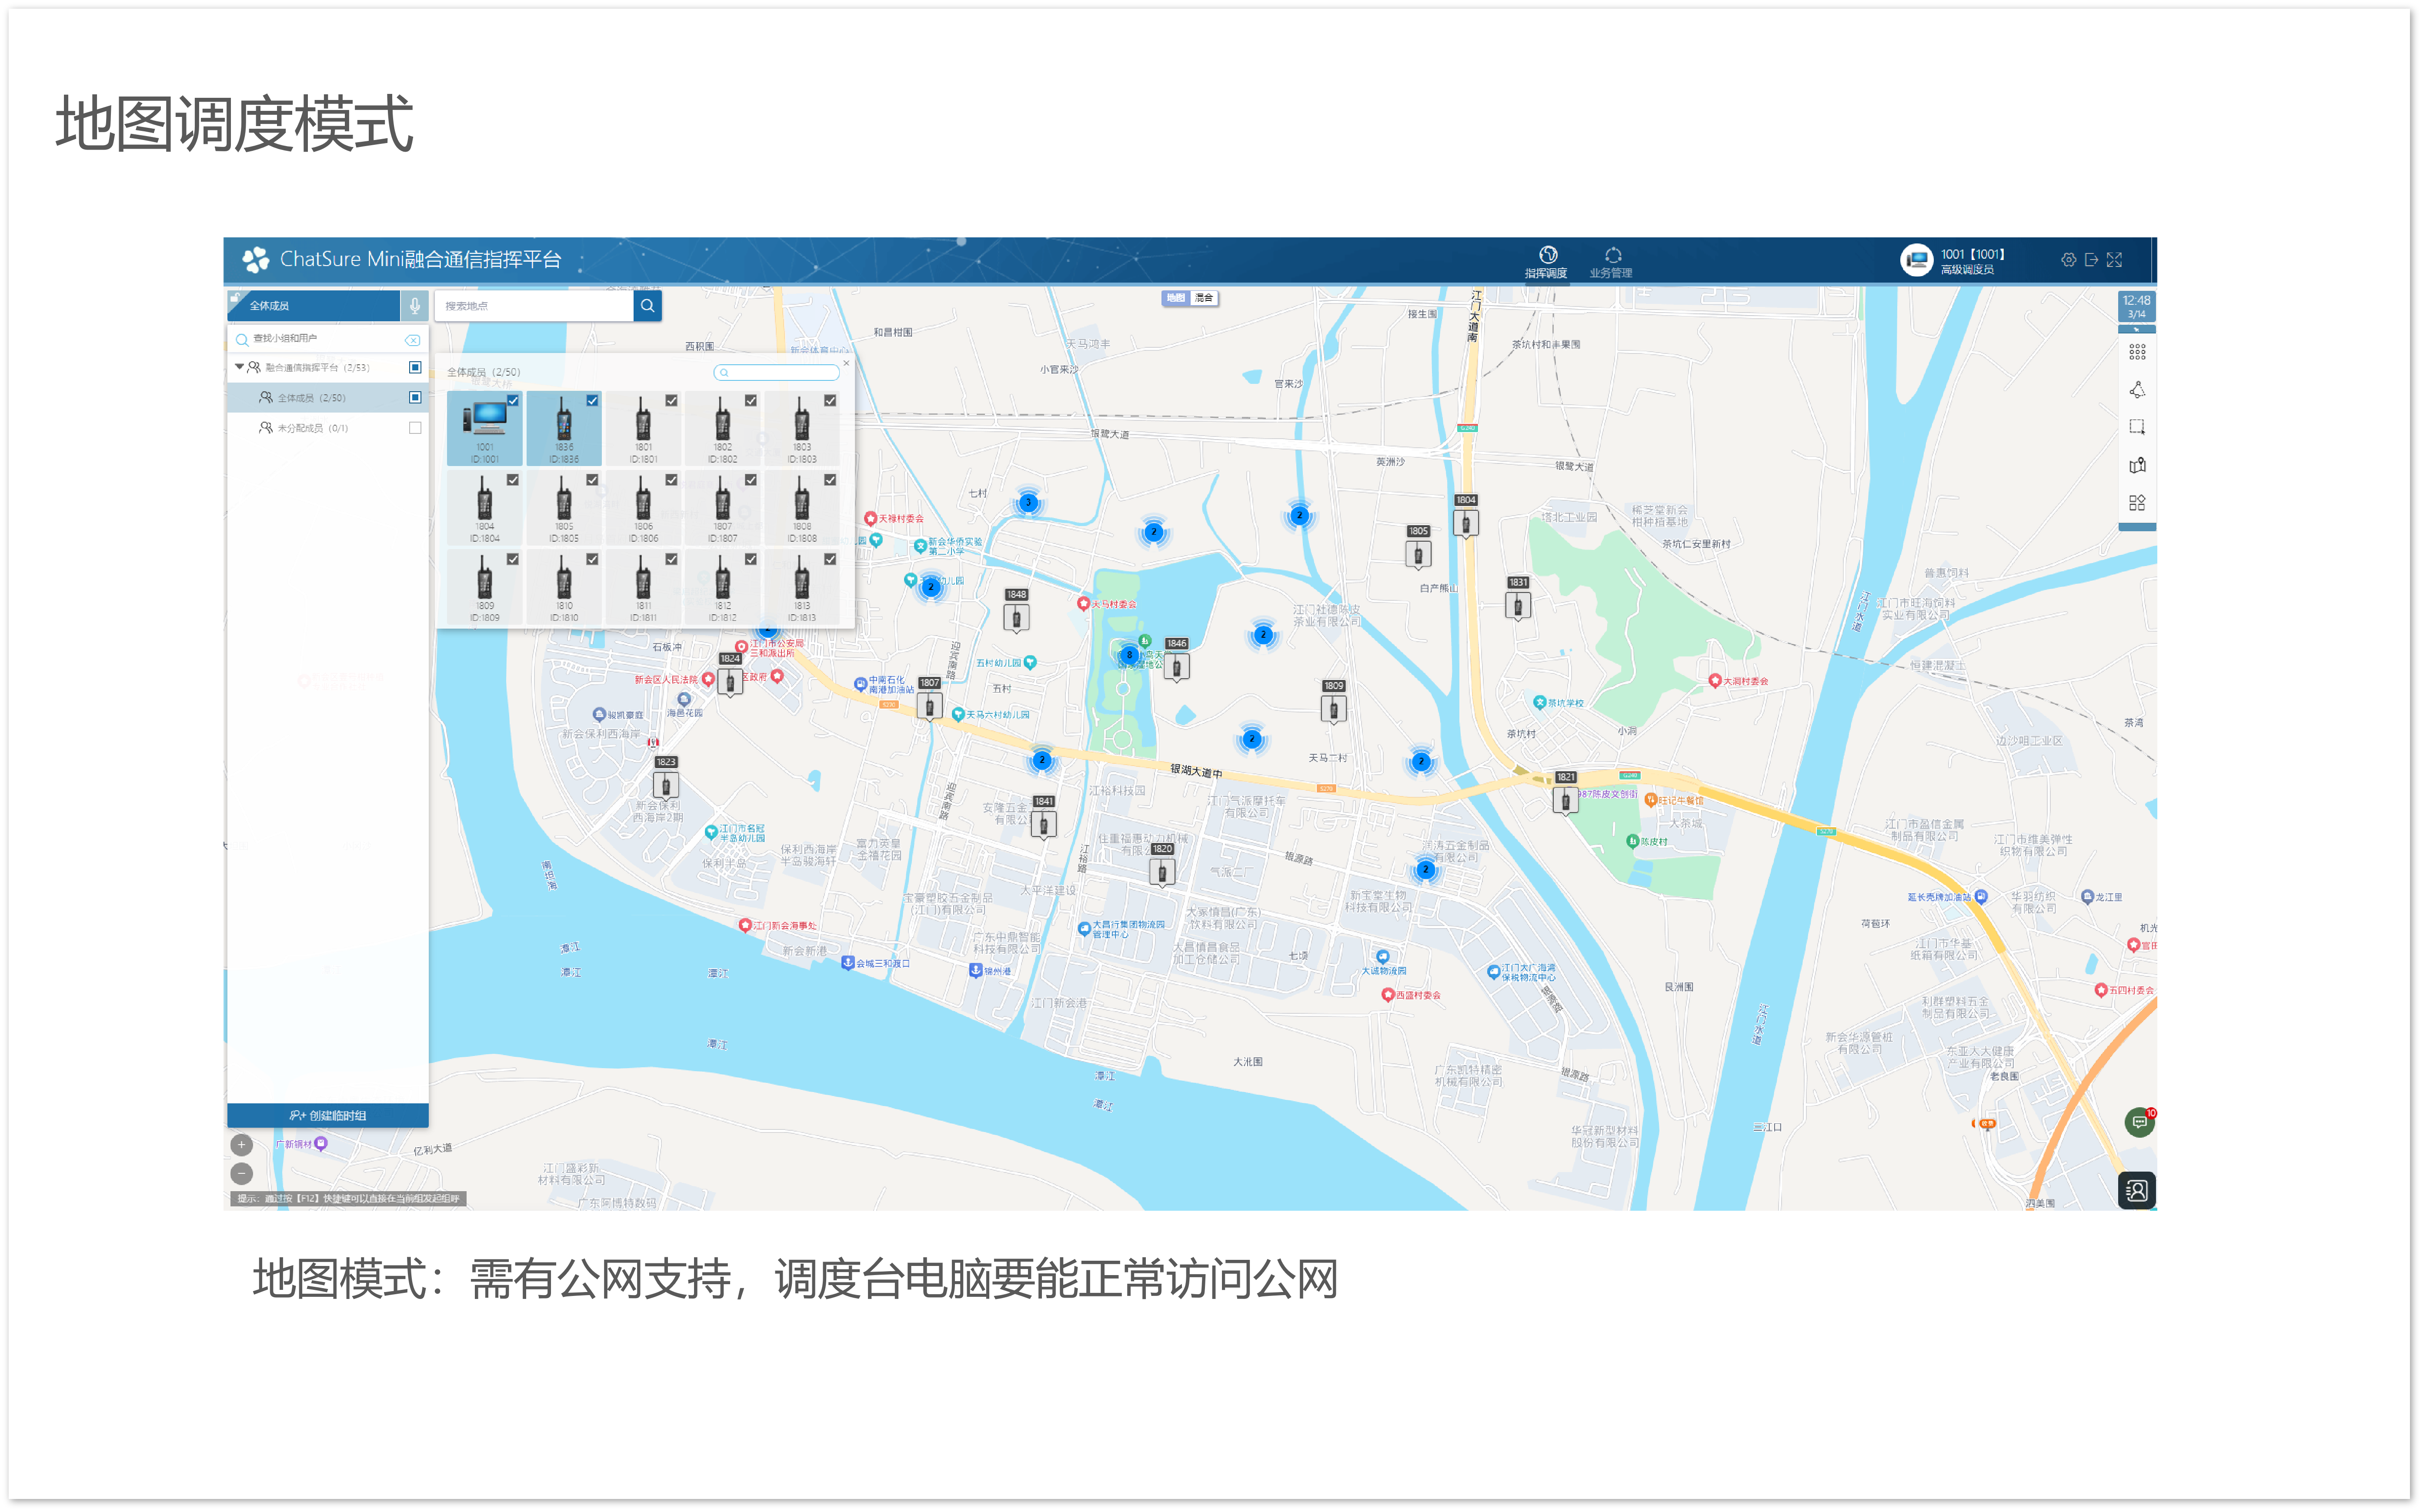Screen dimensions: 2423x1512
Task: Select the 1001 computer member thumbnail
Action: (x=485, y=428)
